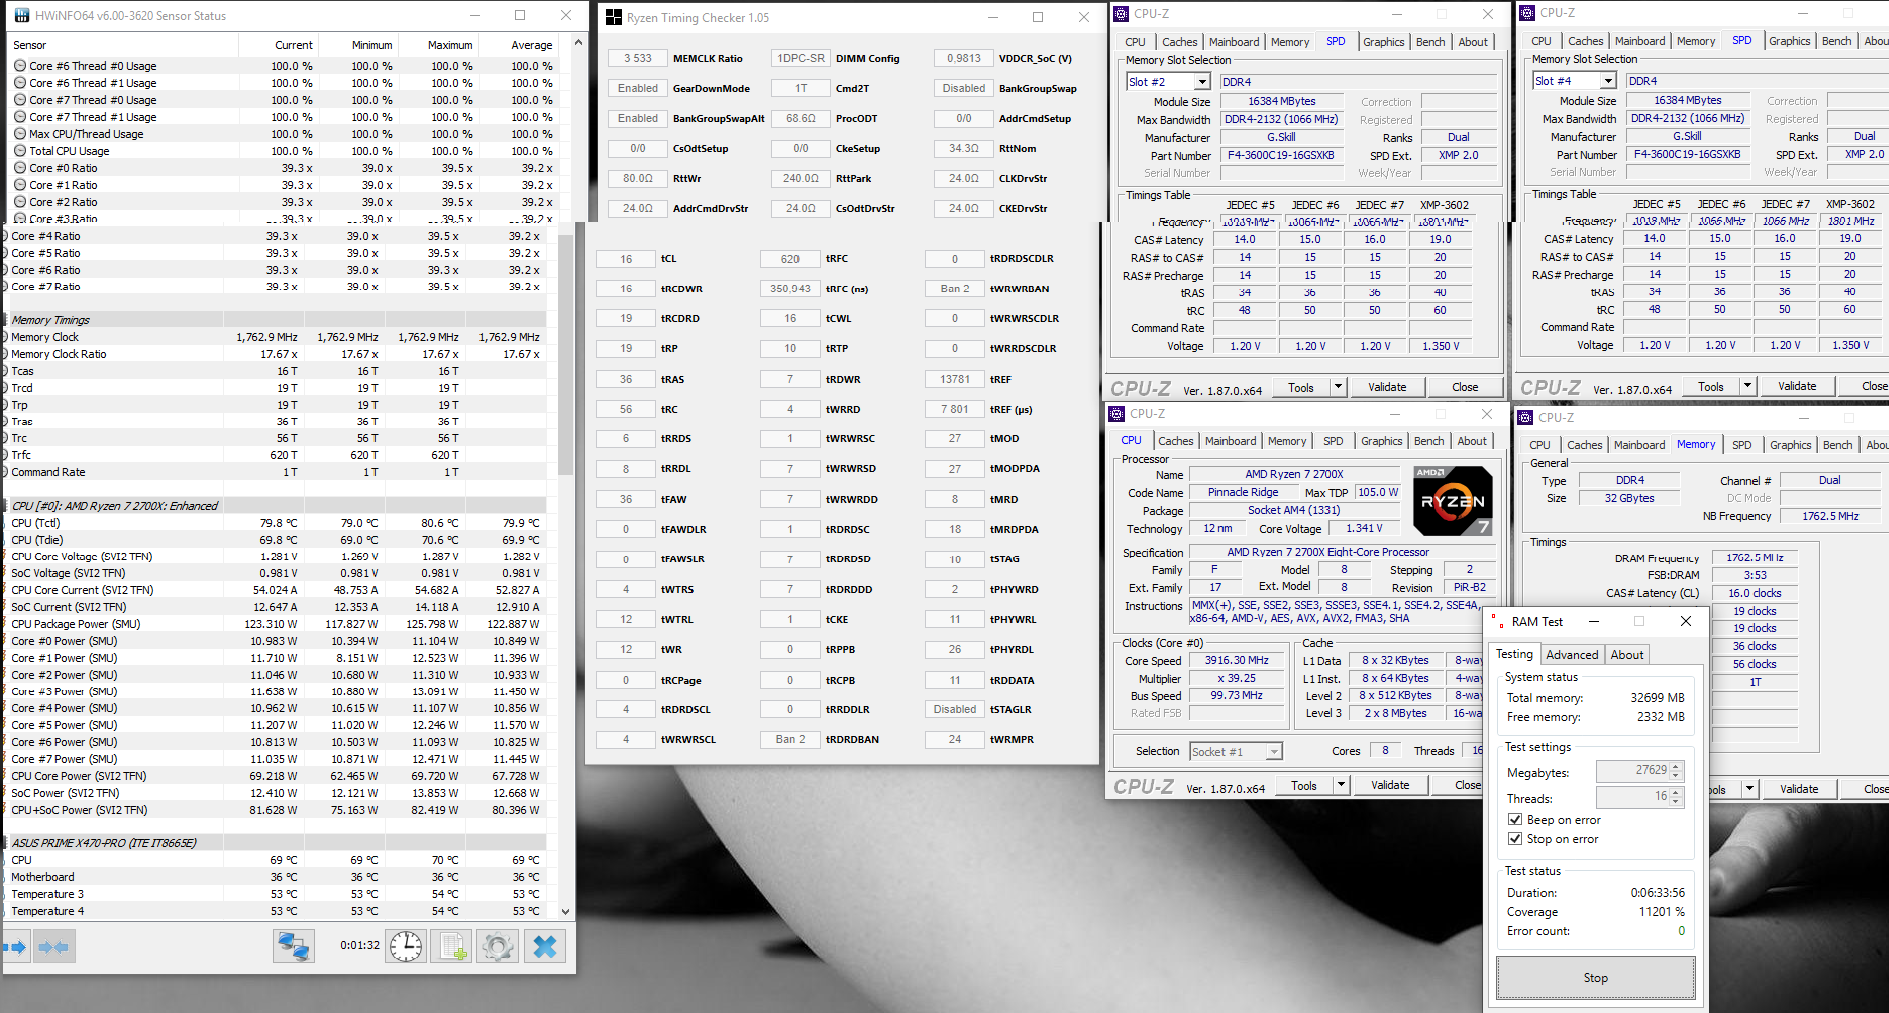The height and width of the screenshot is (1013, 1889).
Task: Open About tab in RAM Test
Action: [1627, 655]
